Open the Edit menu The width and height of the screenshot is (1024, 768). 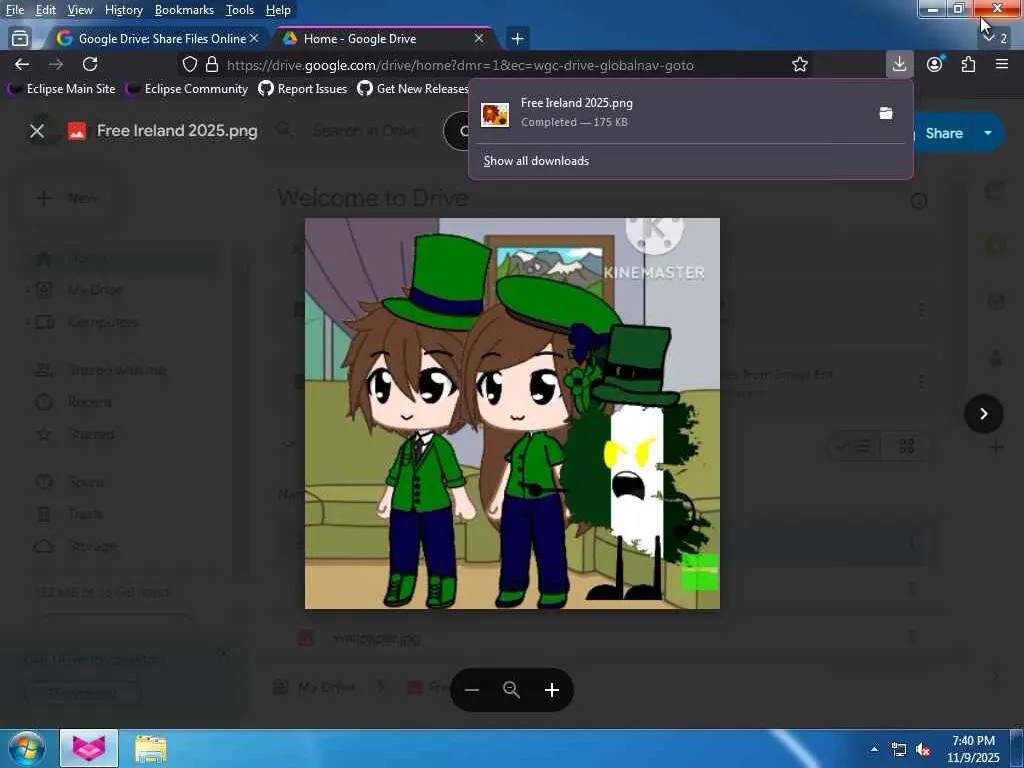pyautogui.click(x=45, y=10)
